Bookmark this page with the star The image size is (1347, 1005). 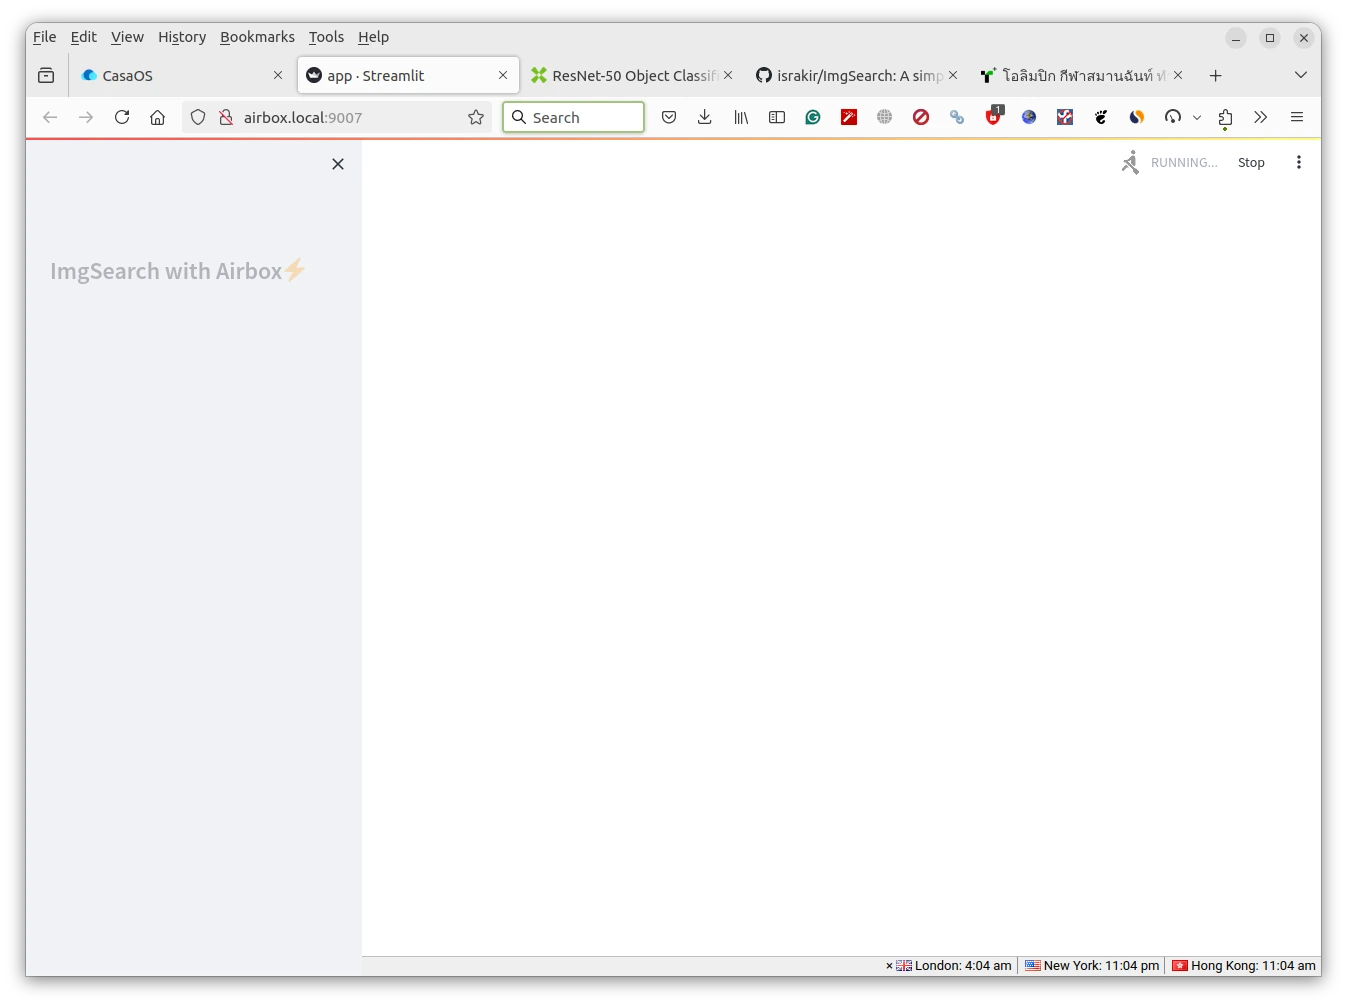pyautogui.click(x=476, y=117)
